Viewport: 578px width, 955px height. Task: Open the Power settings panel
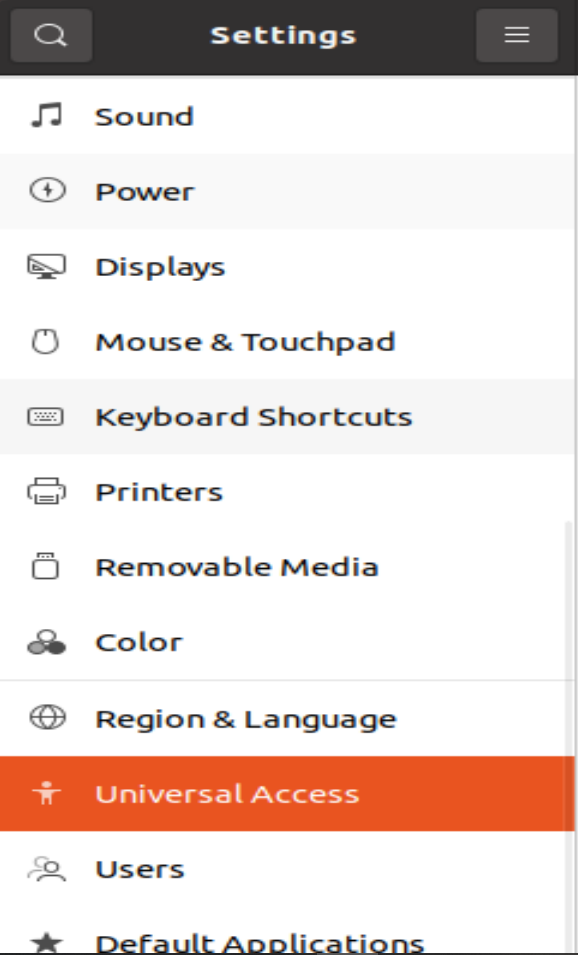(x=200, y=191)
